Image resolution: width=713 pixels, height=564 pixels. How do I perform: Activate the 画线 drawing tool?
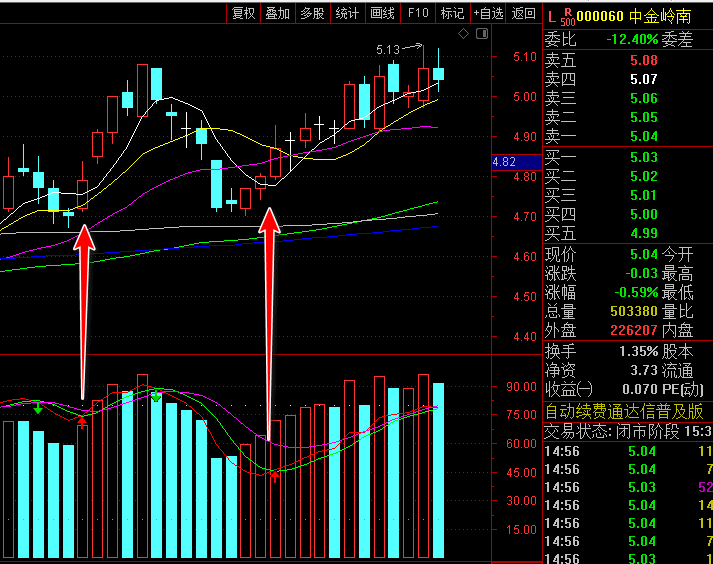pyautogui.click(x=382, y=14)
